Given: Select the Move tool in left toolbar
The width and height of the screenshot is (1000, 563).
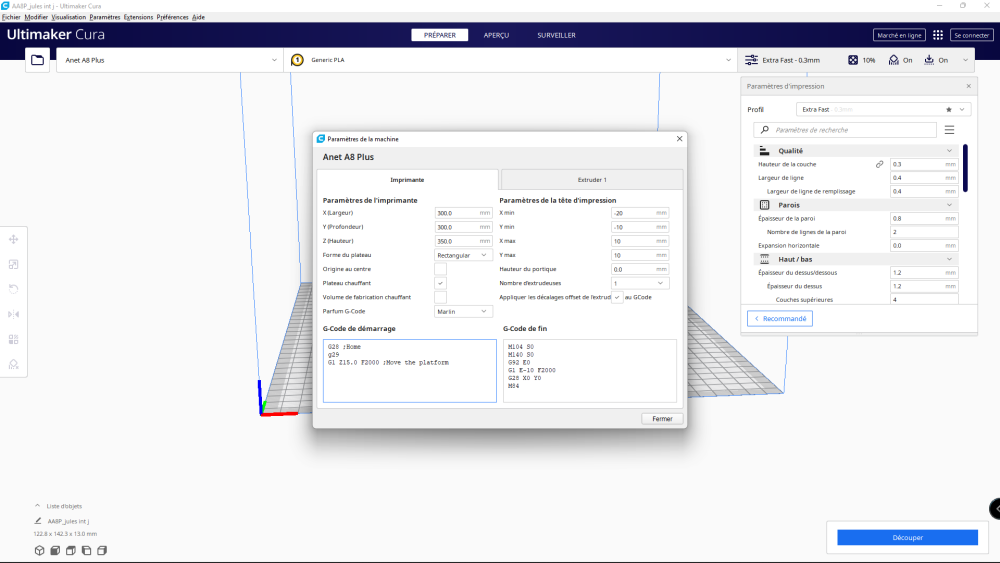Looking at the screenshot, I should point(13,240).
